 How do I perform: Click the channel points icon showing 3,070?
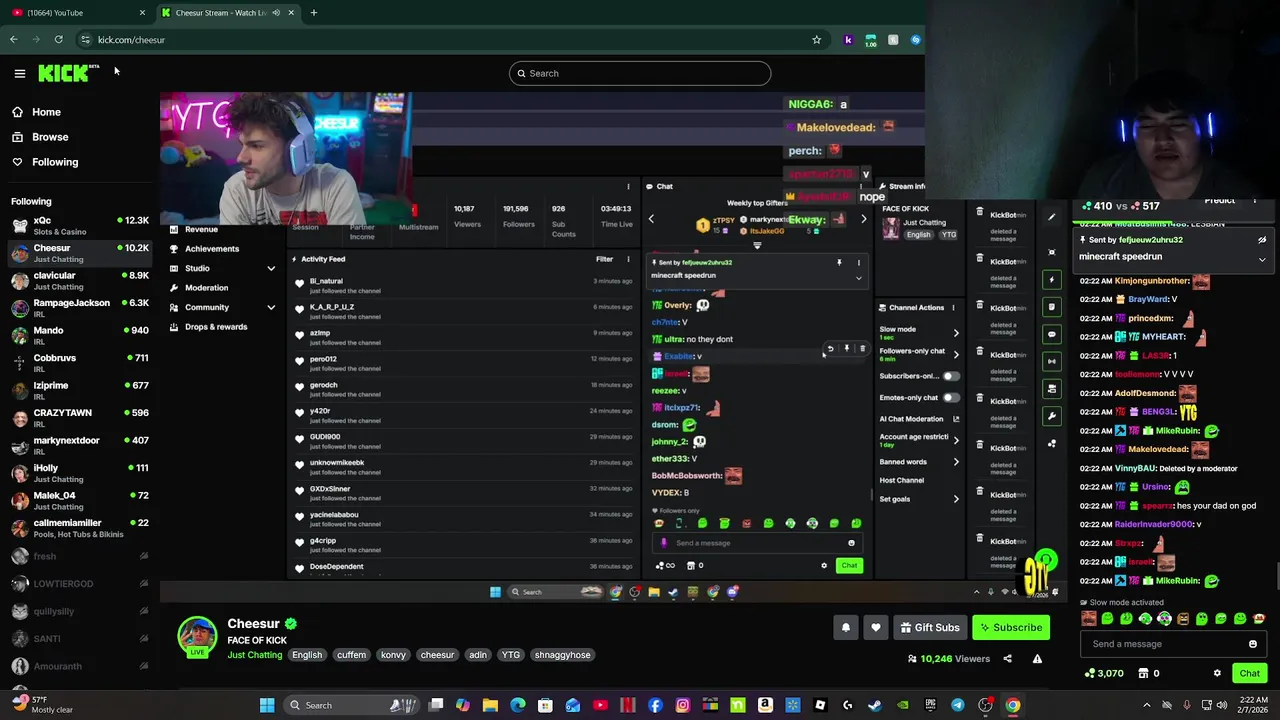coord(1104,674)
